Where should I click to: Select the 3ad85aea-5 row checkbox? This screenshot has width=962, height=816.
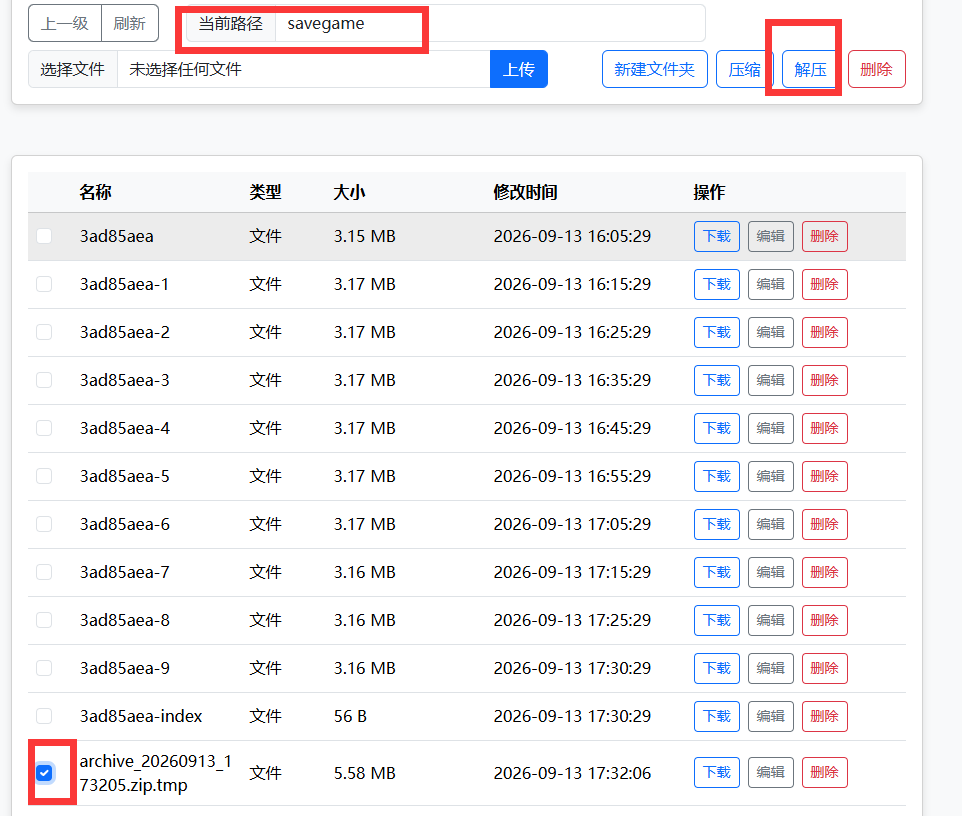pos(44,476)
